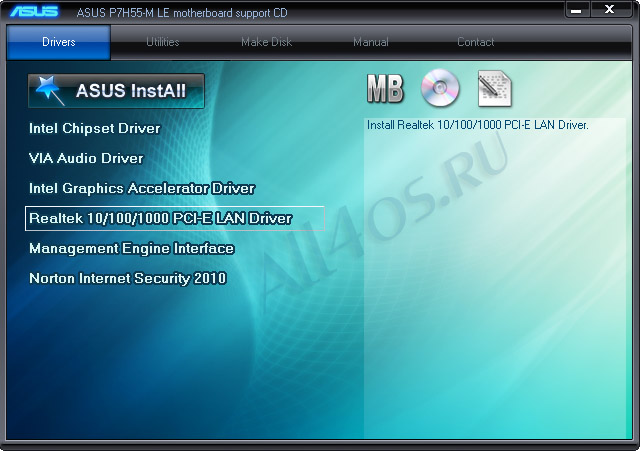Open the Manual tab

coord(371,42)
